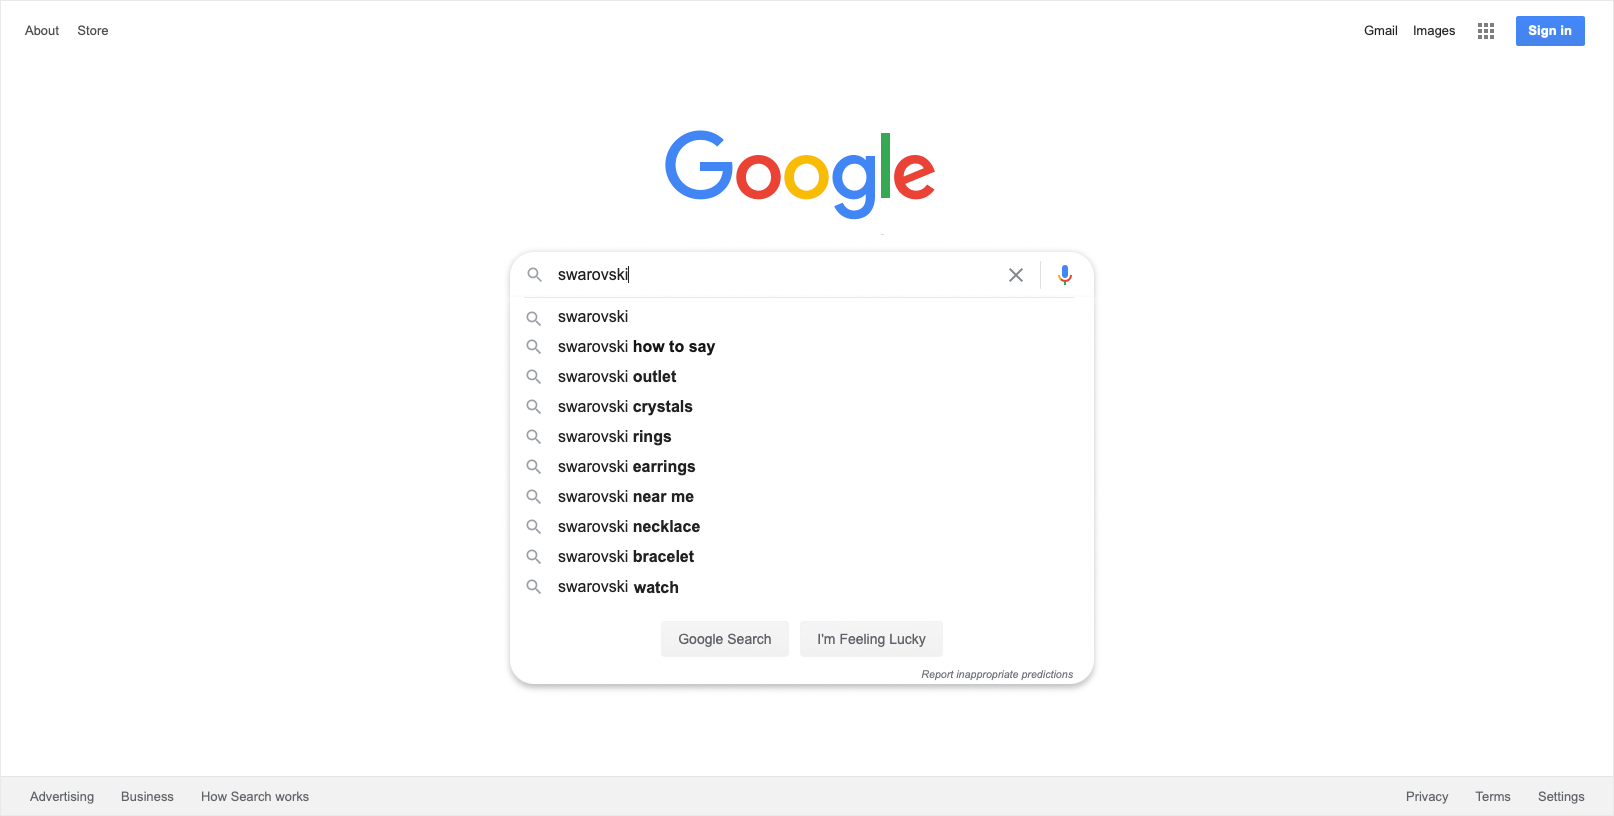Click the blue Sign in button
This screenshot has width=1614, height=816.
point(1550,31)
